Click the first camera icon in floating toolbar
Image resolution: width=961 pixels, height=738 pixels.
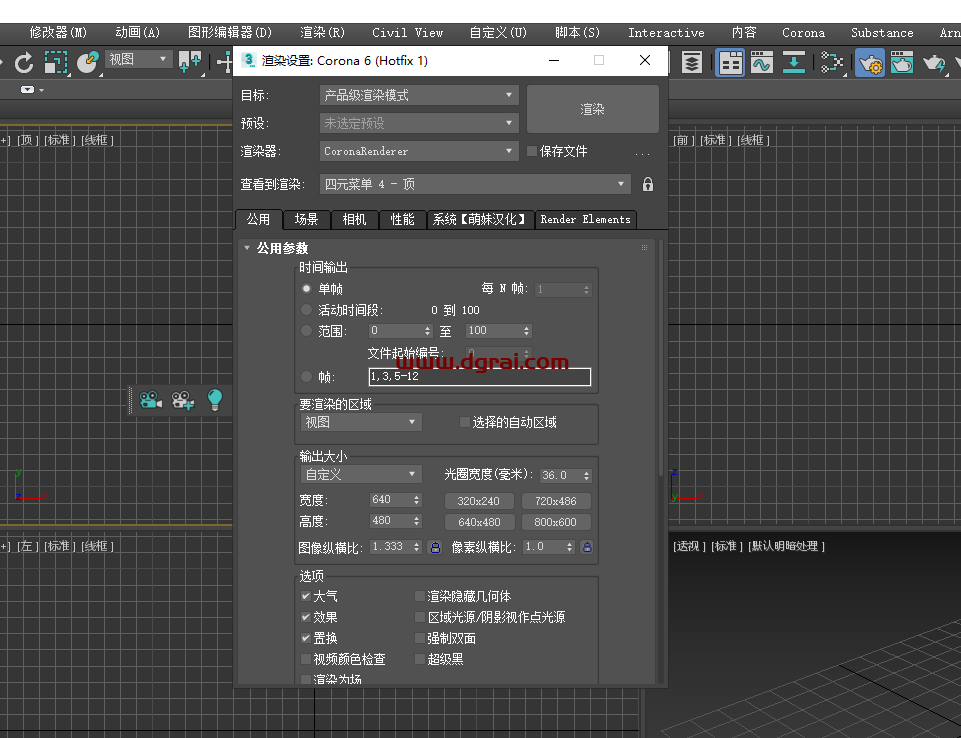pyautogui.click(x=150, y=400)
